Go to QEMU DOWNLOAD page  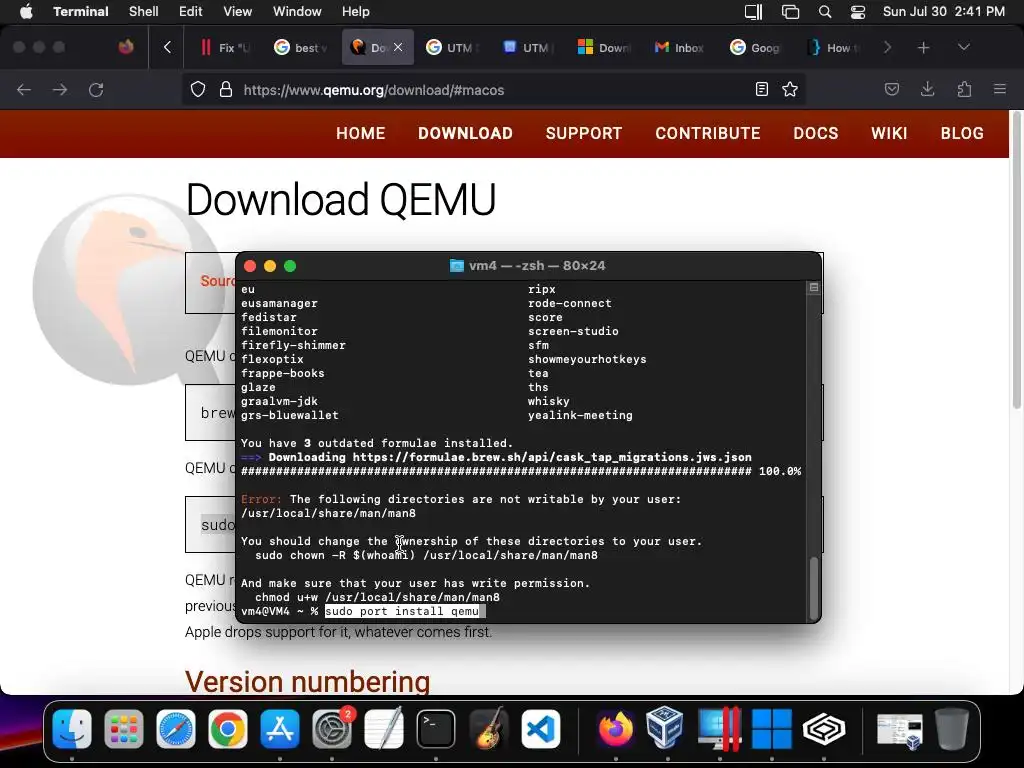465,133
